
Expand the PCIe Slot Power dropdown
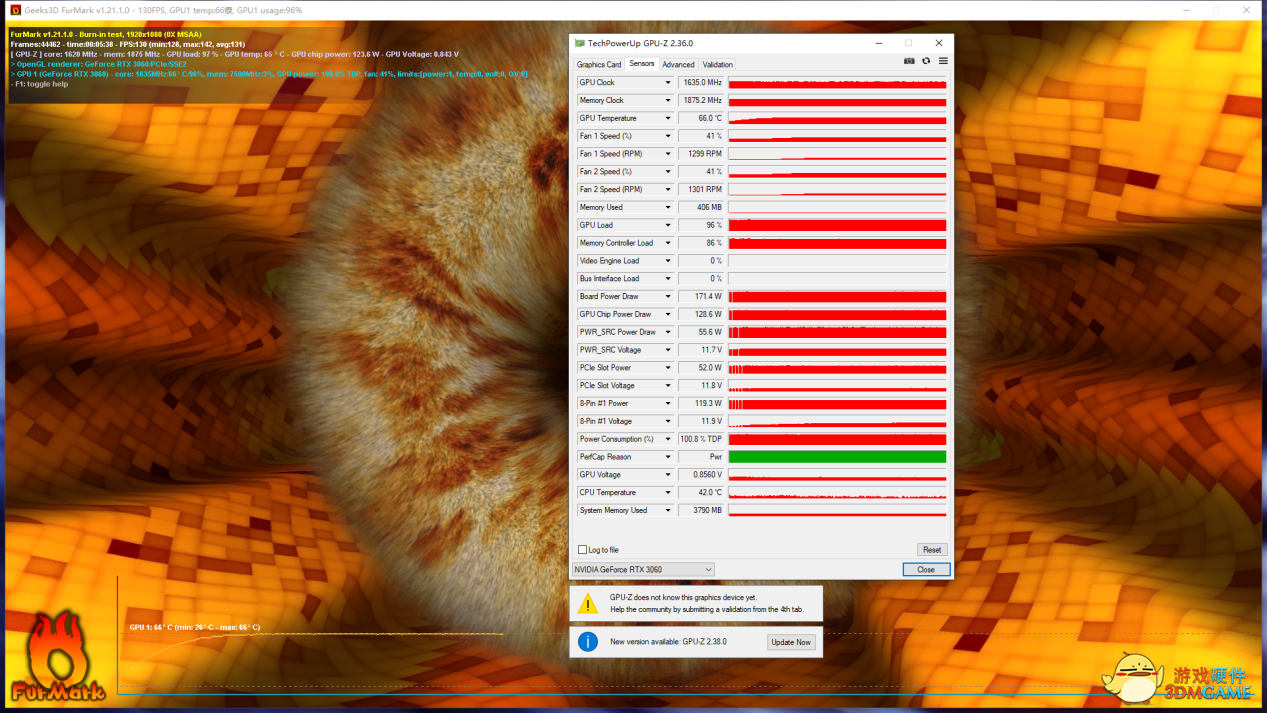pyautogui.click(x=668, y=368)
